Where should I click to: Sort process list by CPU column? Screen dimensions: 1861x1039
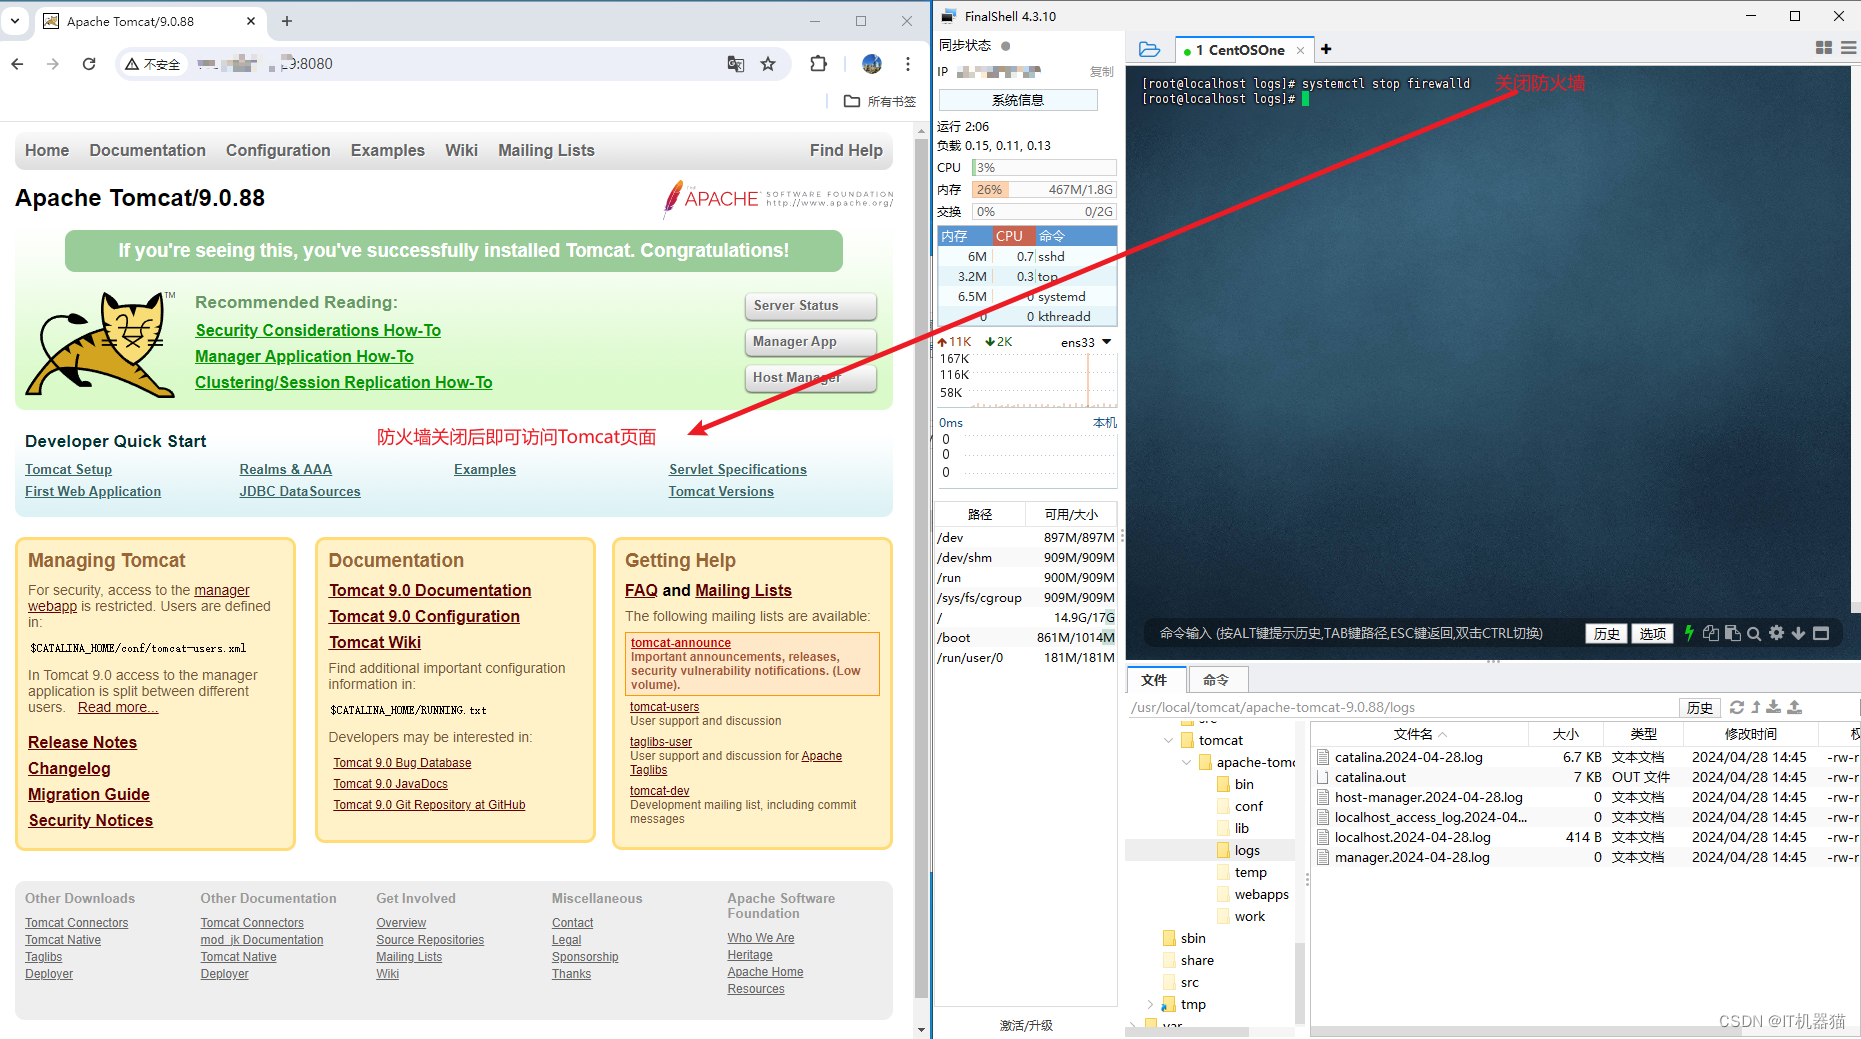point(1013,236)
